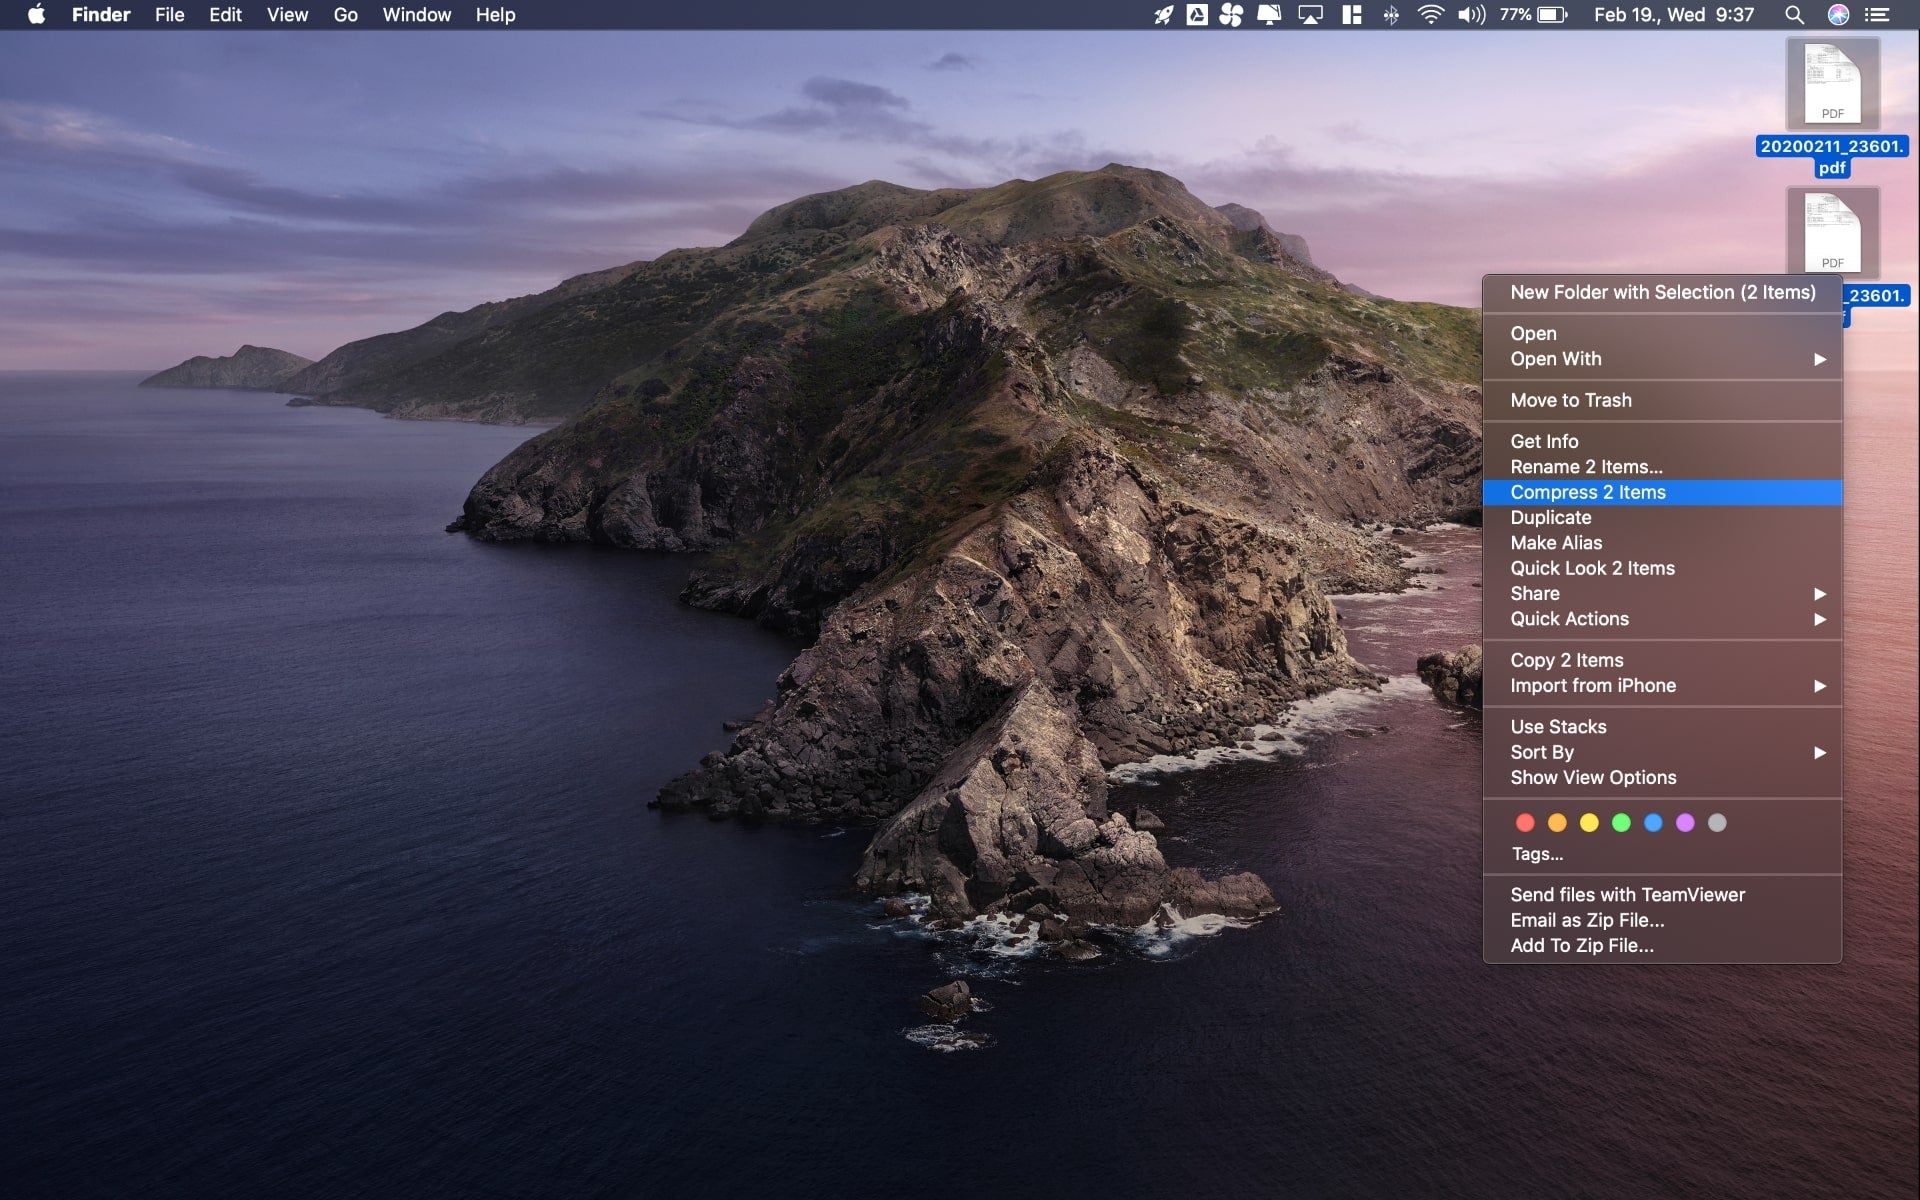Open the Apple menu
The image size is (1920, 1200).
36,14
